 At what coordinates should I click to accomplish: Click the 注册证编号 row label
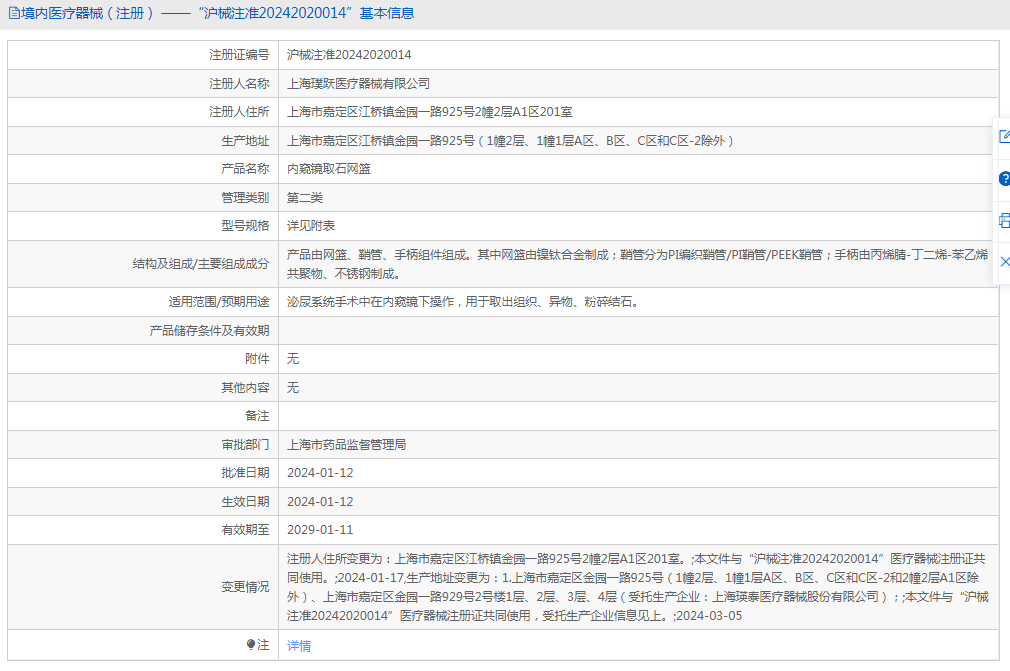(239, 55)
